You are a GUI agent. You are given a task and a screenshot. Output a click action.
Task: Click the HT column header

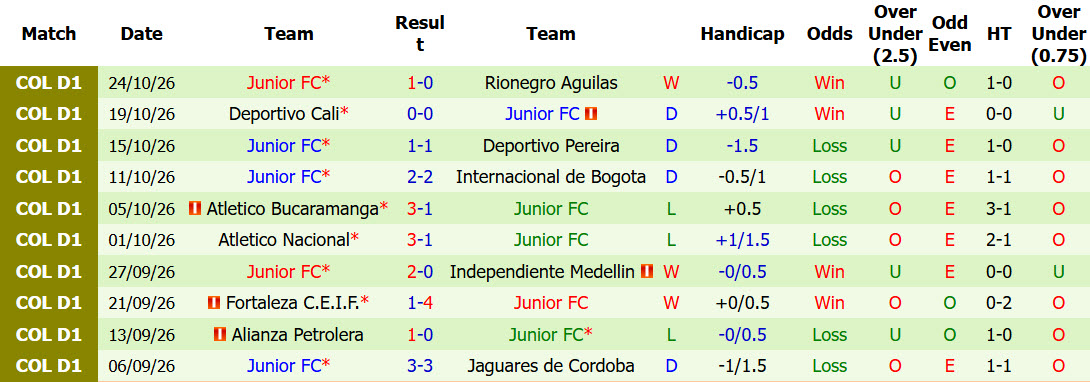tap(999, 33)
